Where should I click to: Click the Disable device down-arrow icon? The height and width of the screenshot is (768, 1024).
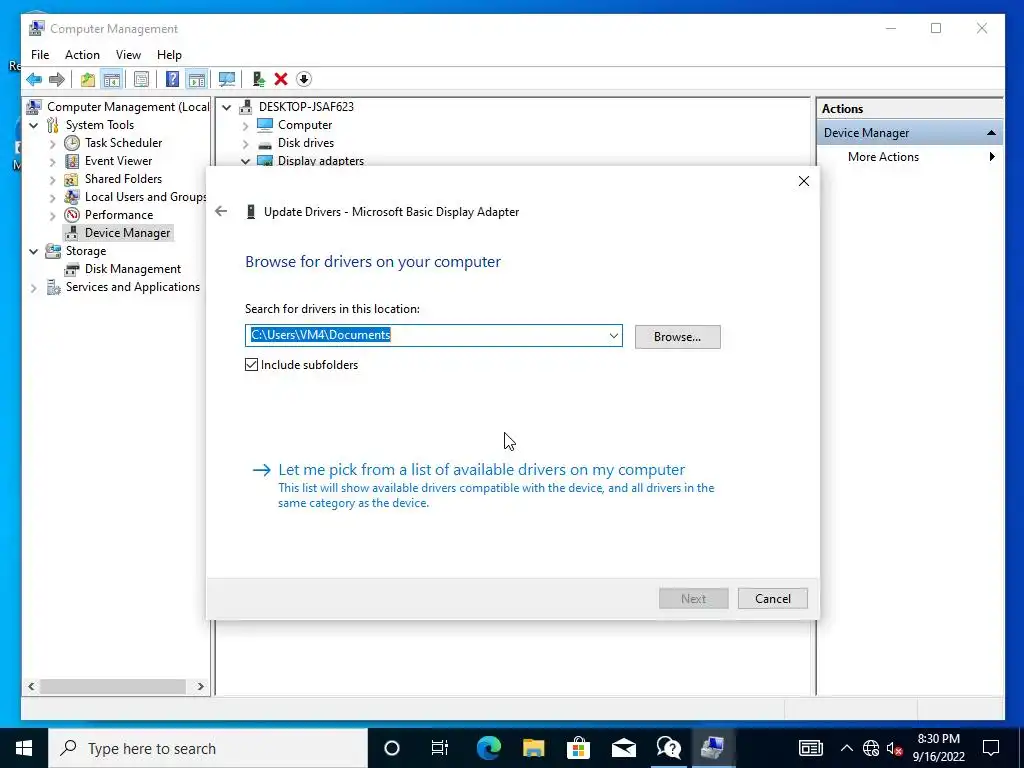304,80
